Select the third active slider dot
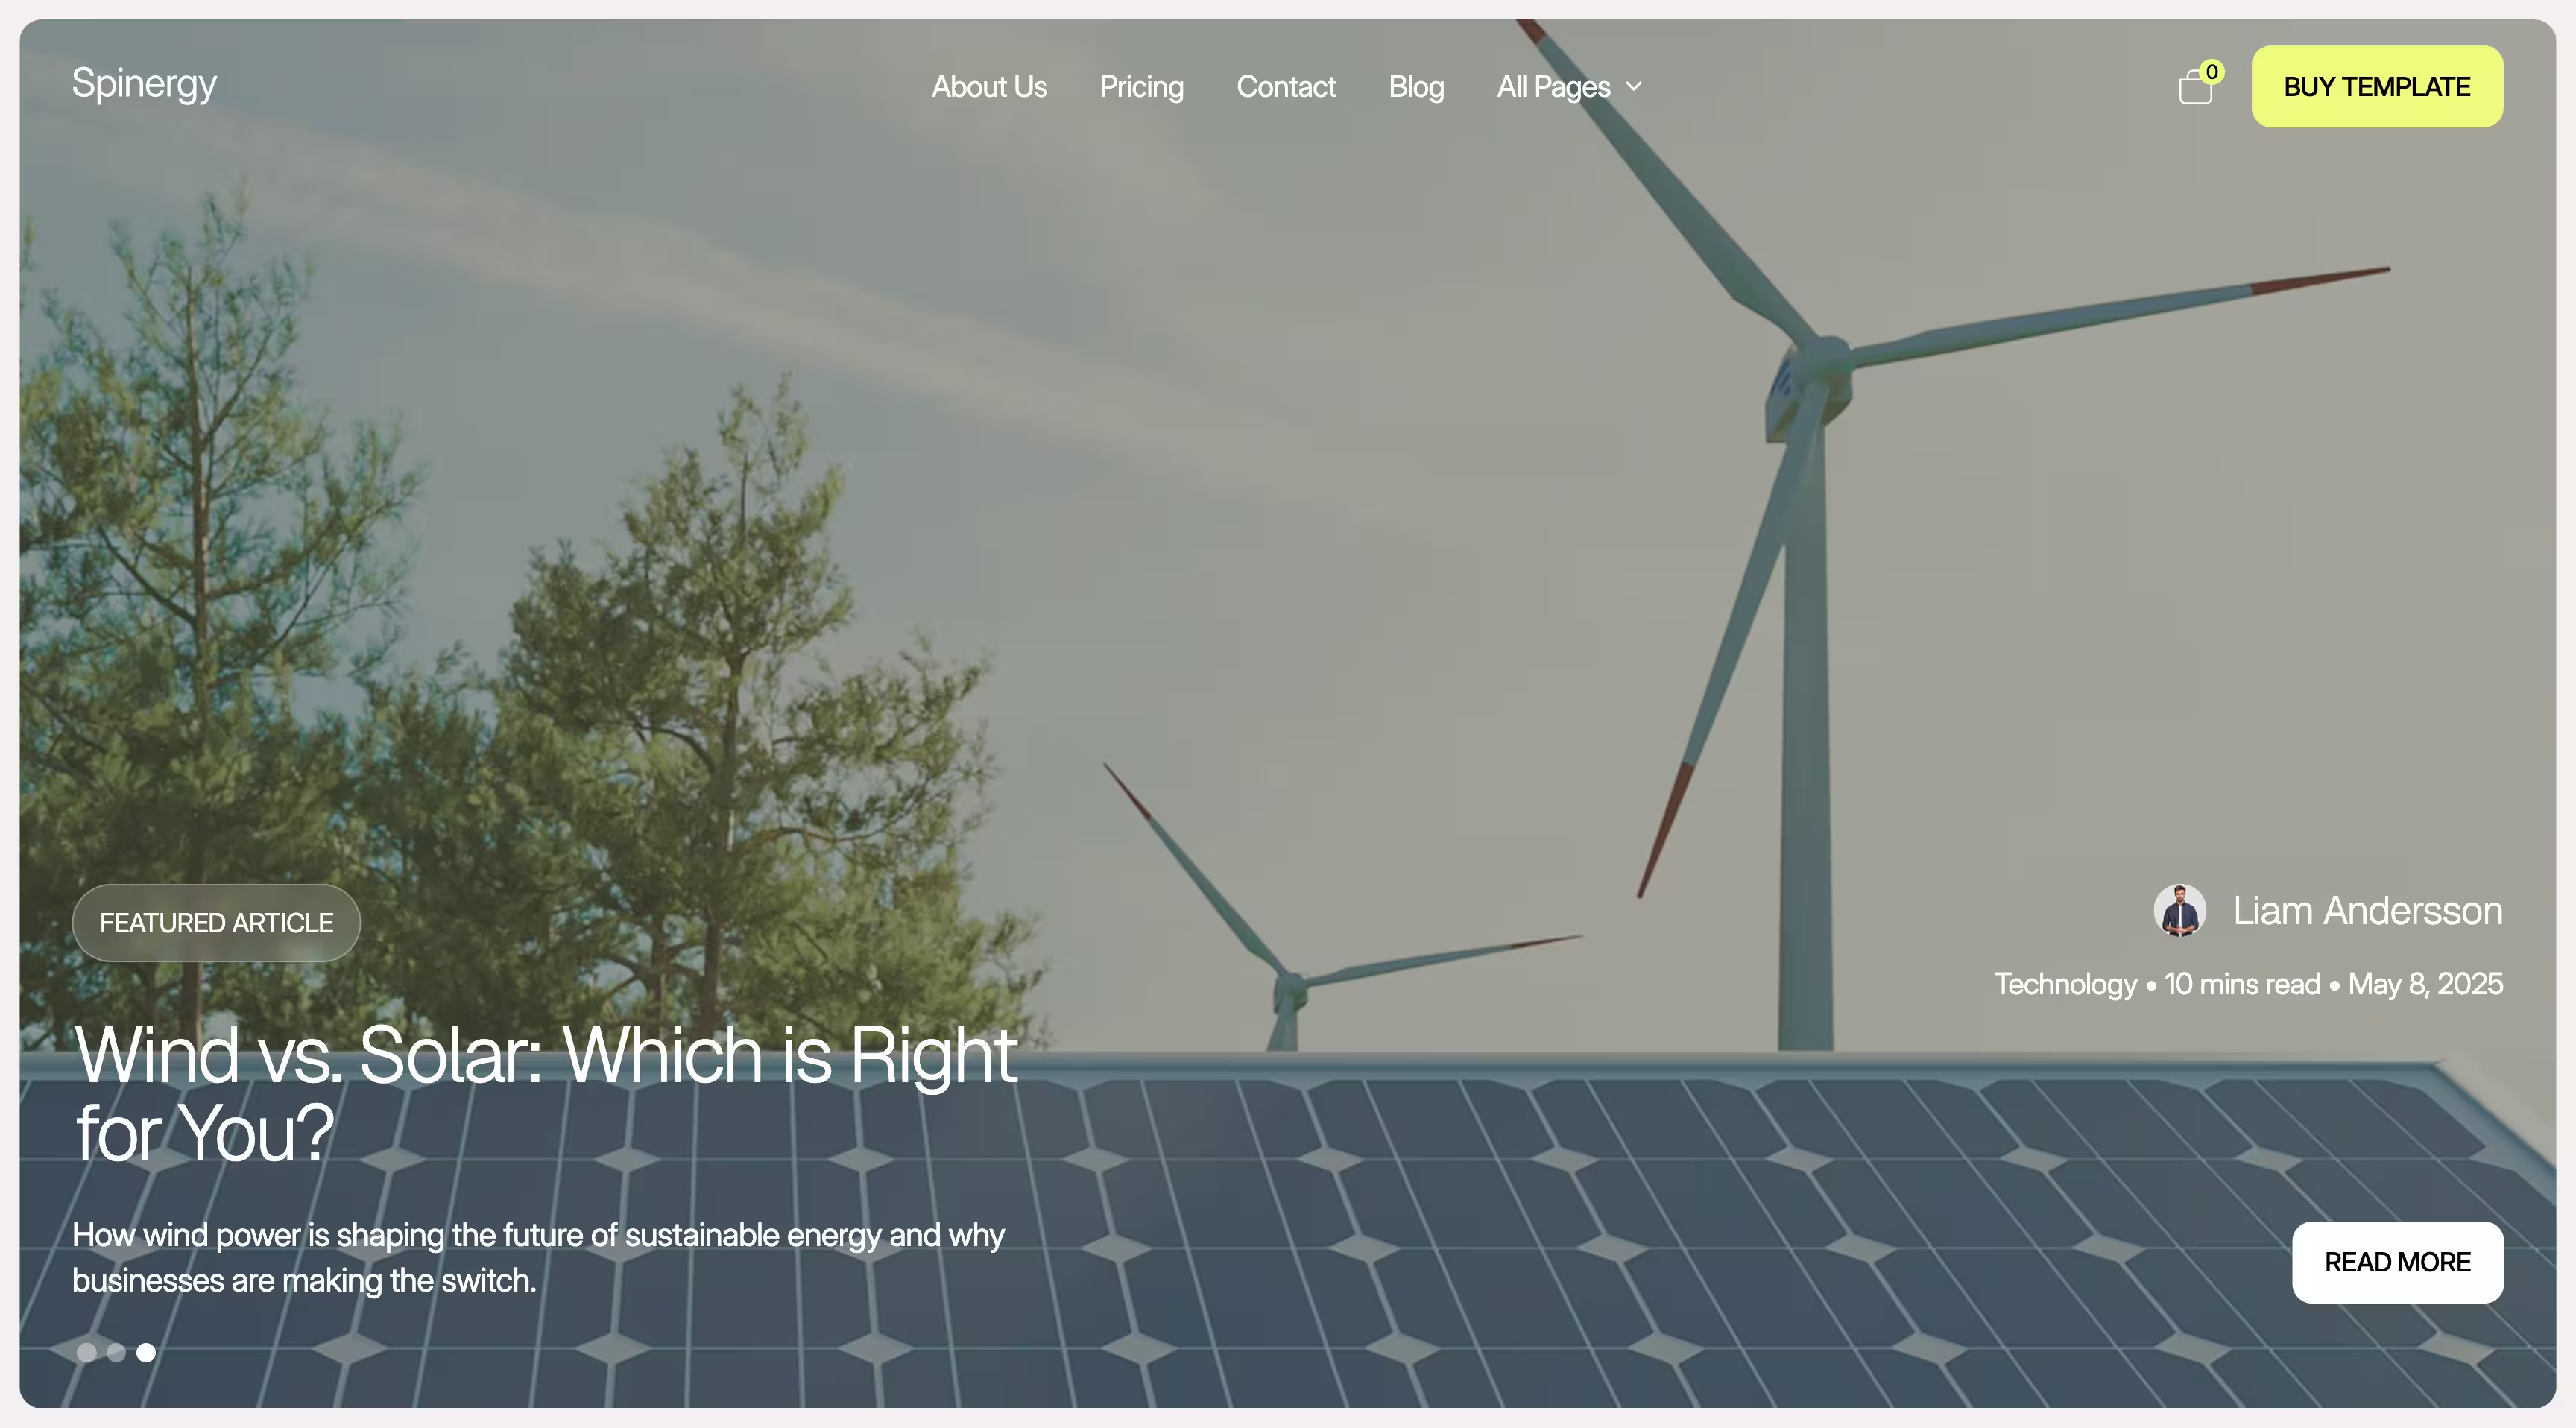Viewport: 2576px width, 1428px height. tap(146, 1352)
